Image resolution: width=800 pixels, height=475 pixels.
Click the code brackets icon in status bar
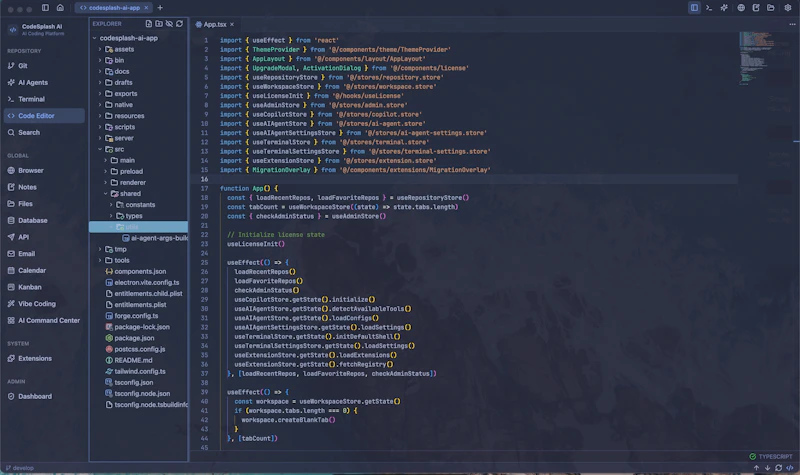point(790,468)
